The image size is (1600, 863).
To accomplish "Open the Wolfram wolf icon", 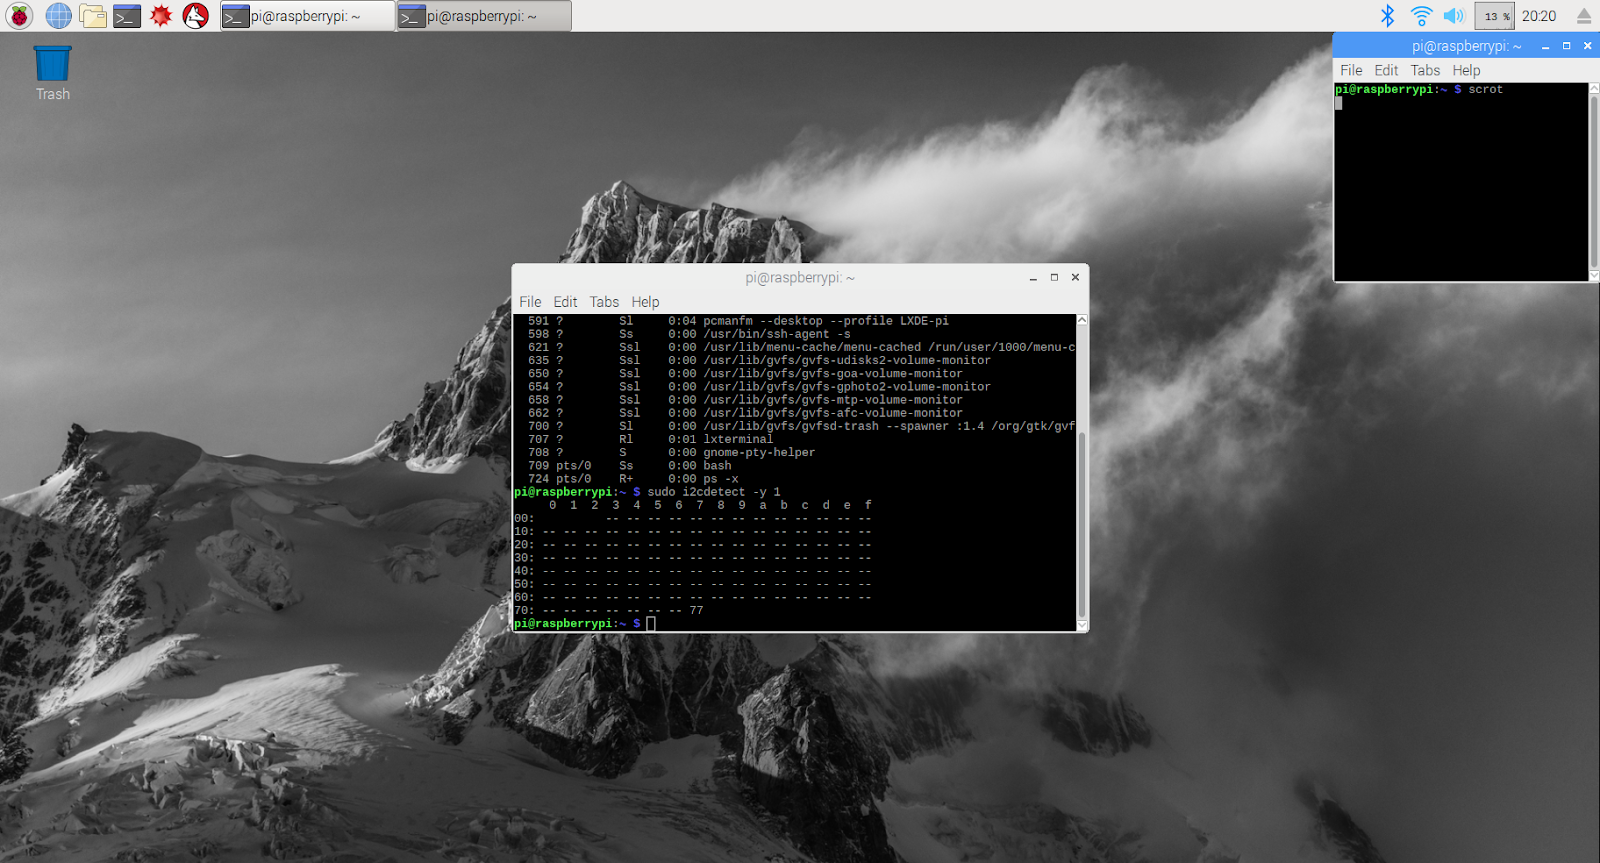I will [196, 16].
